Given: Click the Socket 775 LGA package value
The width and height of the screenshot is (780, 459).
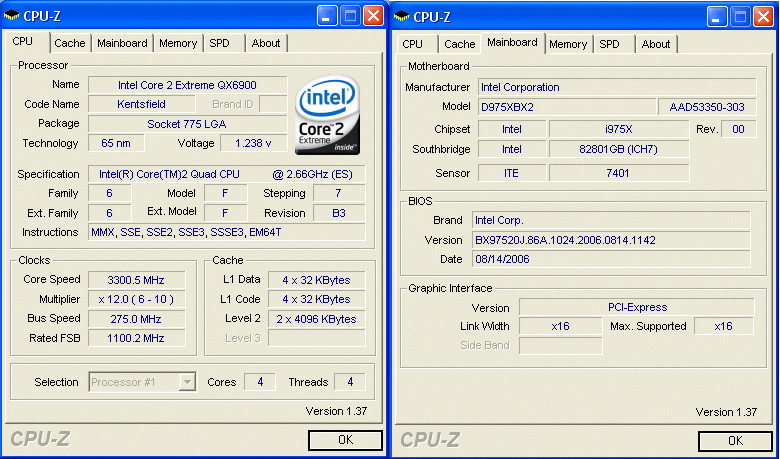Looking at the screenshot, I should (x=188, y=124).
